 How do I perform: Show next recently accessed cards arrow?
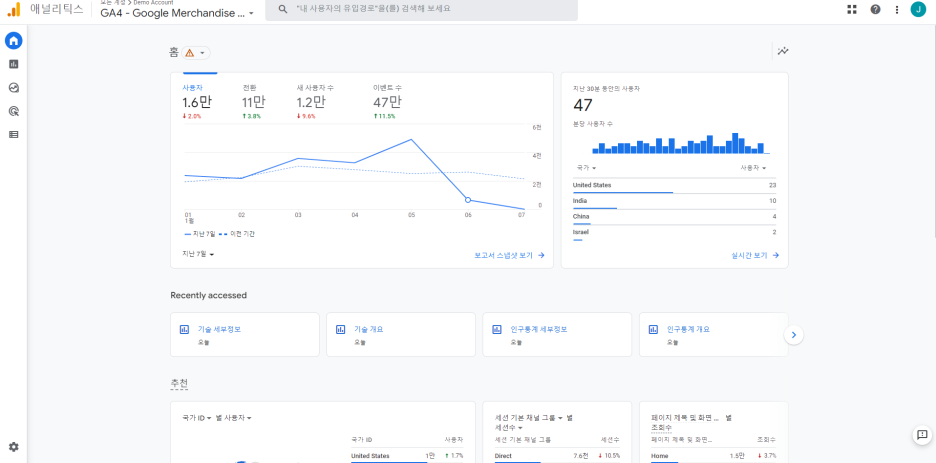[794, 335]
